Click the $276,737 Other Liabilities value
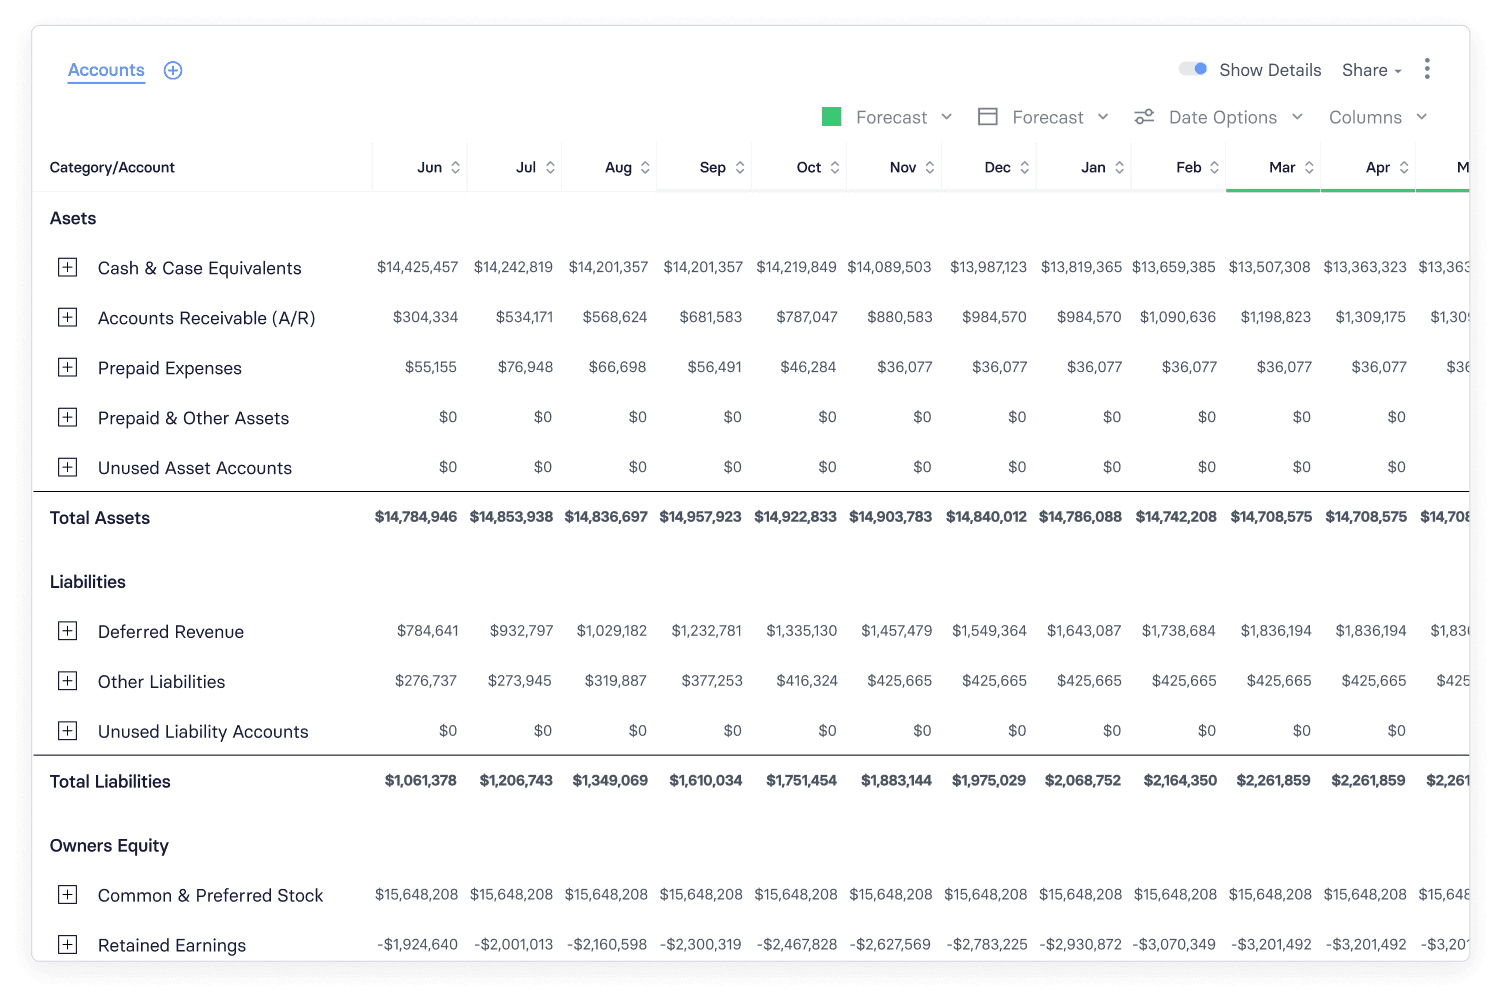 point(426,681)
